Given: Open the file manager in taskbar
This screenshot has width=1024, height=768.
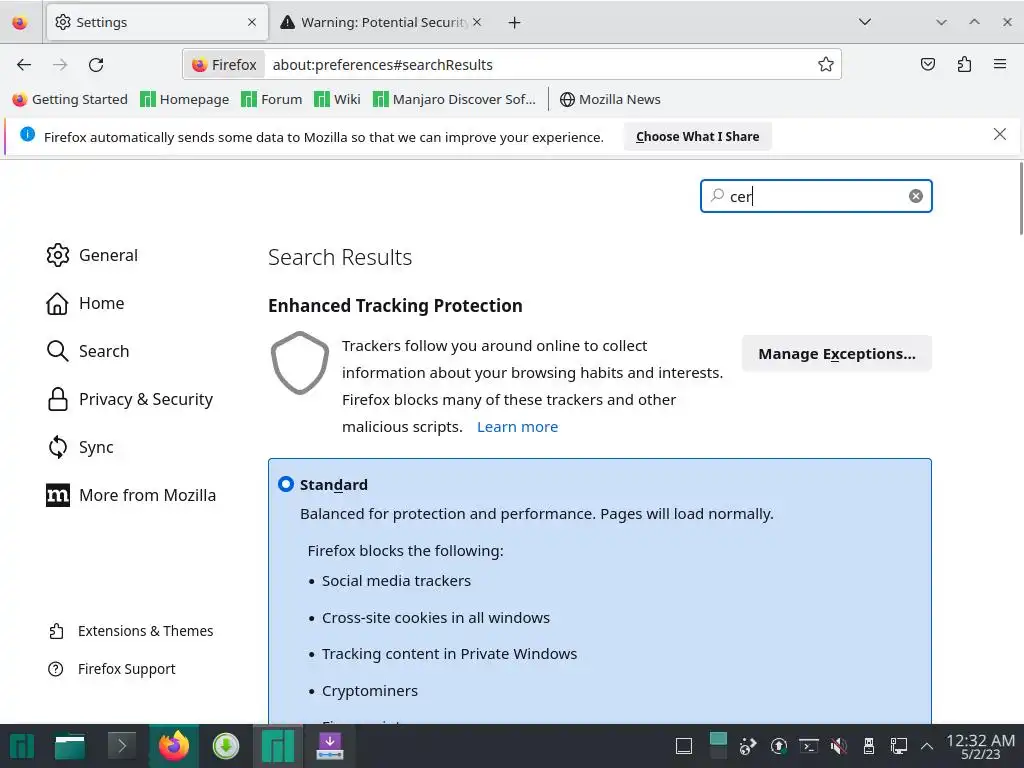Looking at the screenshot, I should (x=70, y=746).
